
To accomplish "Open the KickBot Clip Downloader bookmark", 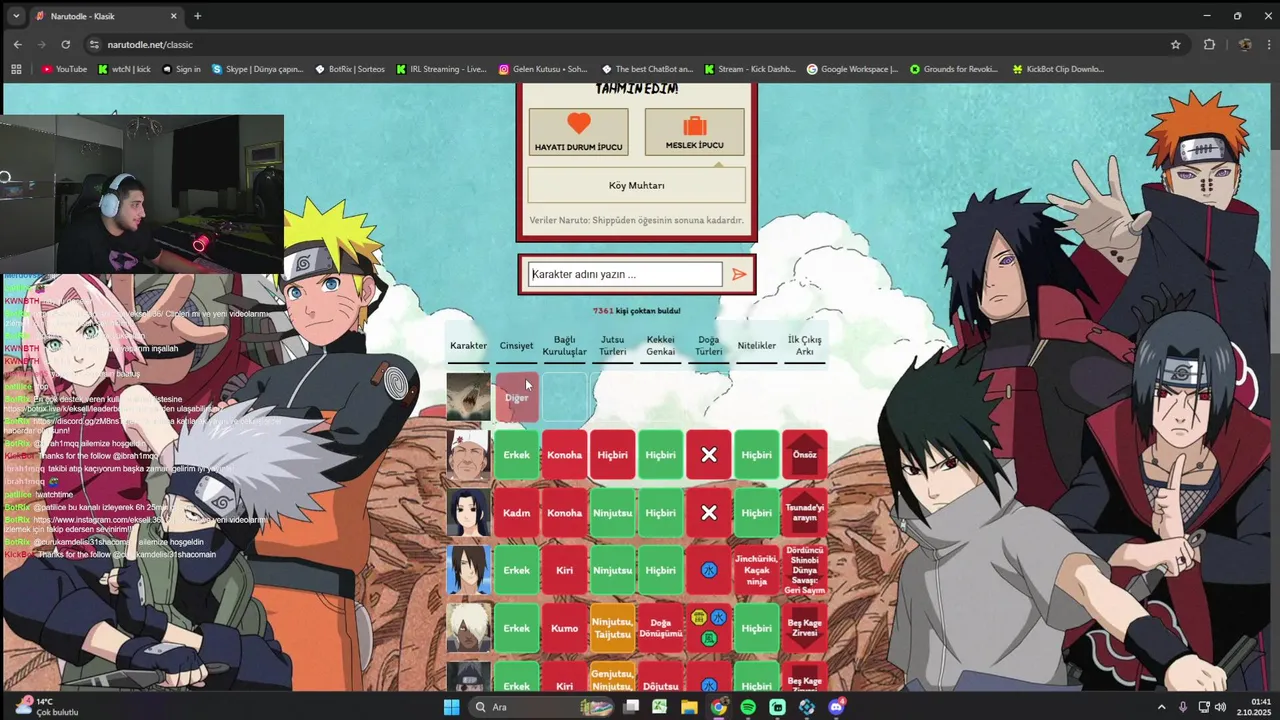I will (x=1058, y=69).
